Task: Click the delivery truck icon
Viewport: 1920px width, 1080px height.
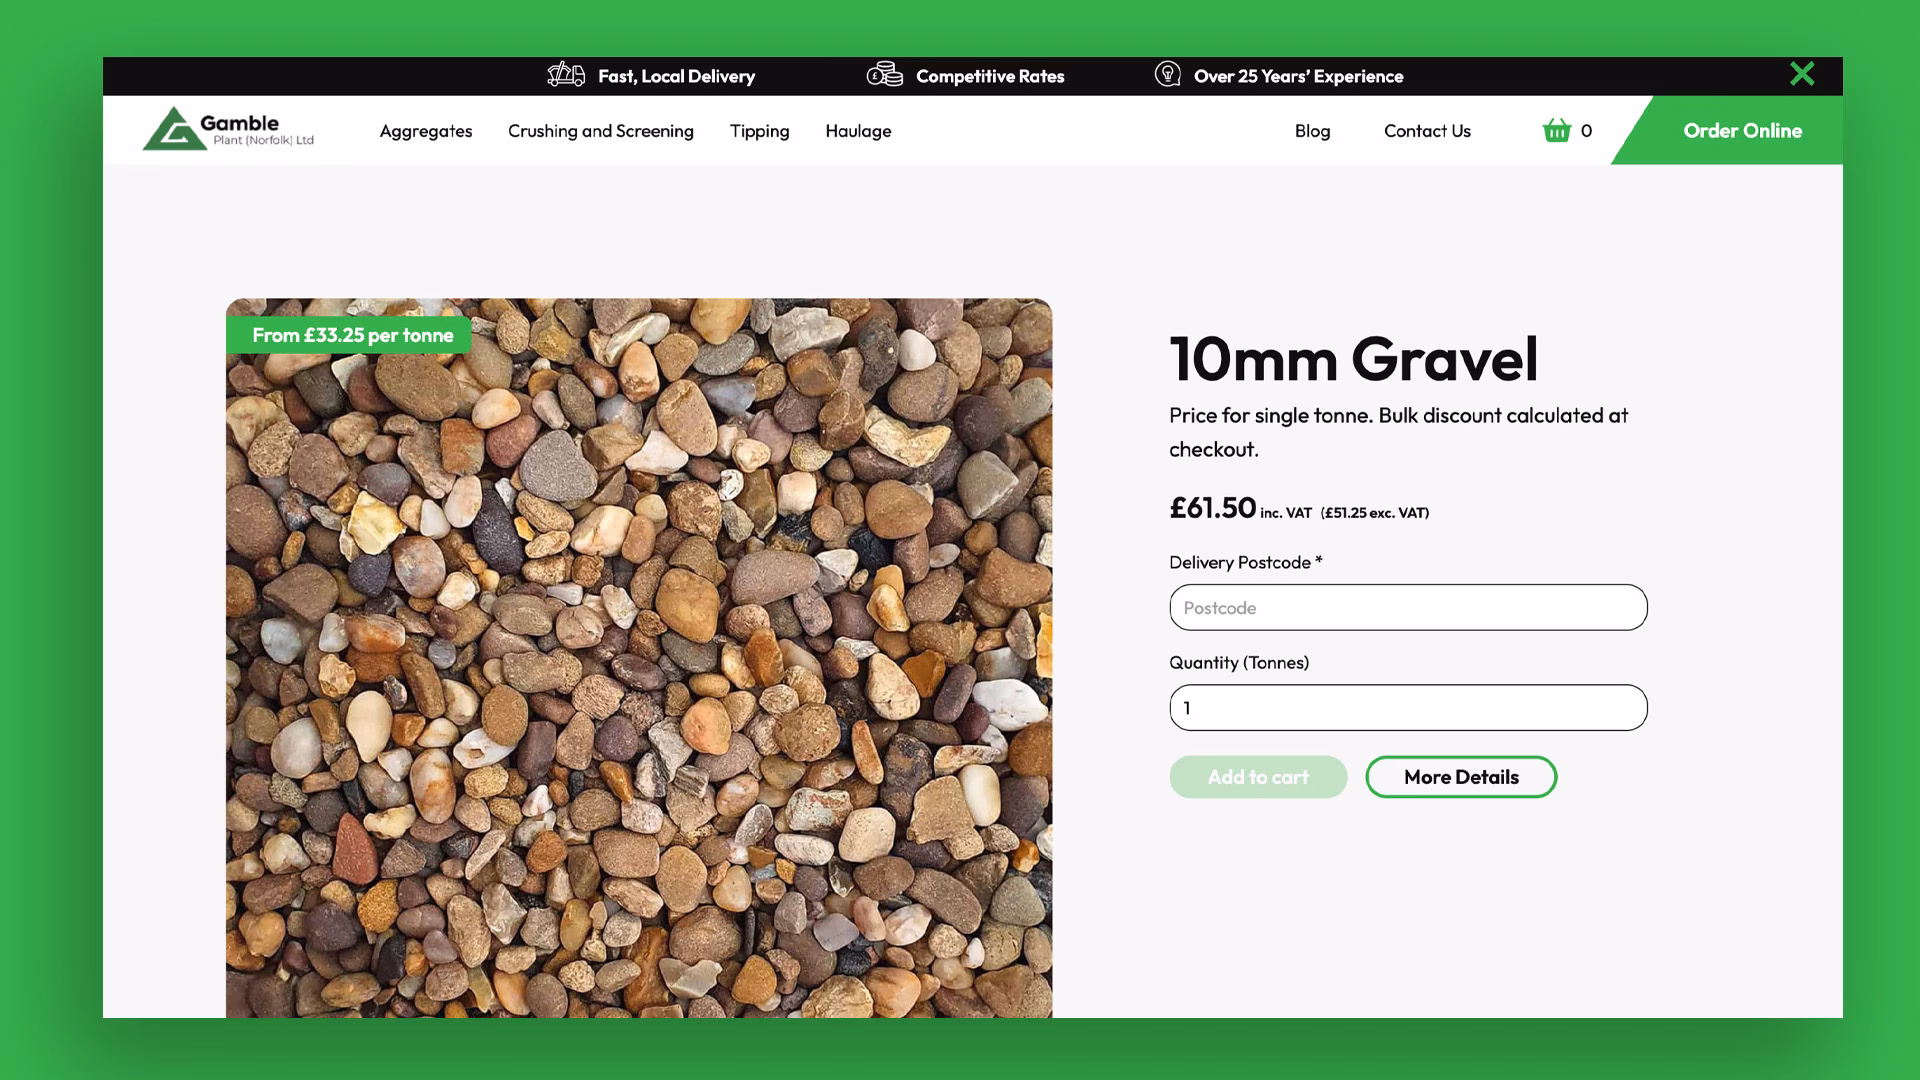Action: coord(566,75)
